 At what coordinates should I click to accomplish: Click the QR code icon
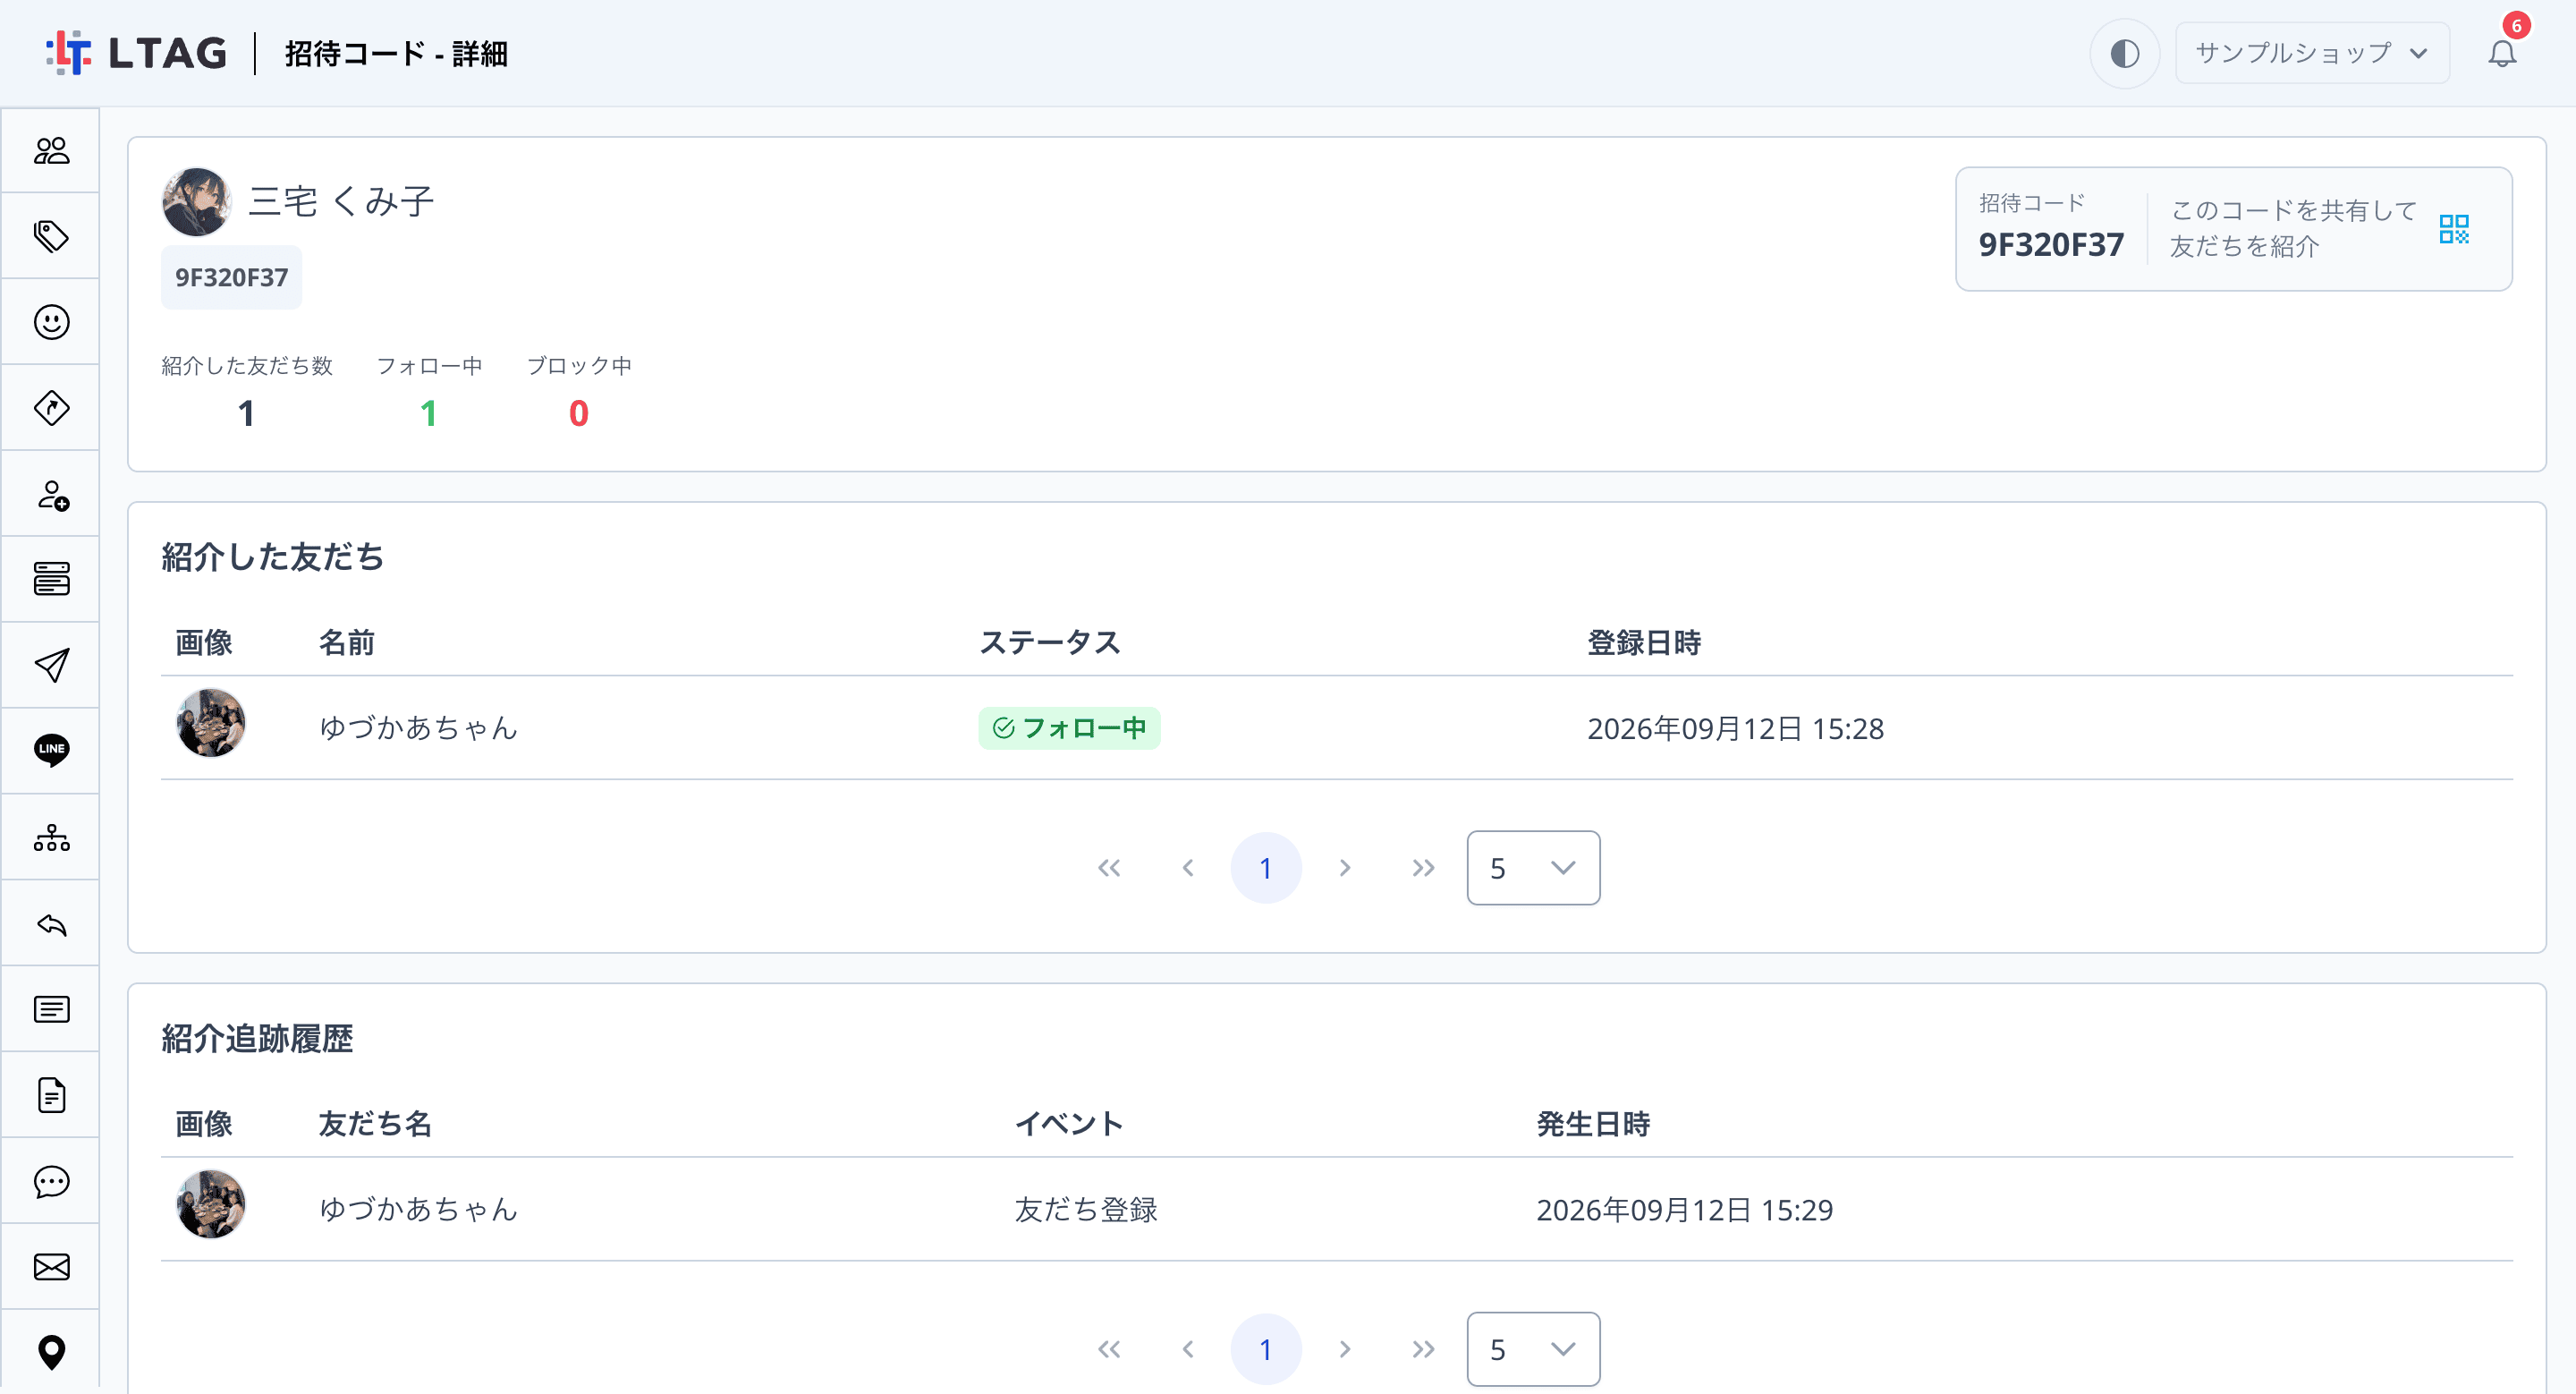(x=2453, y=229)
